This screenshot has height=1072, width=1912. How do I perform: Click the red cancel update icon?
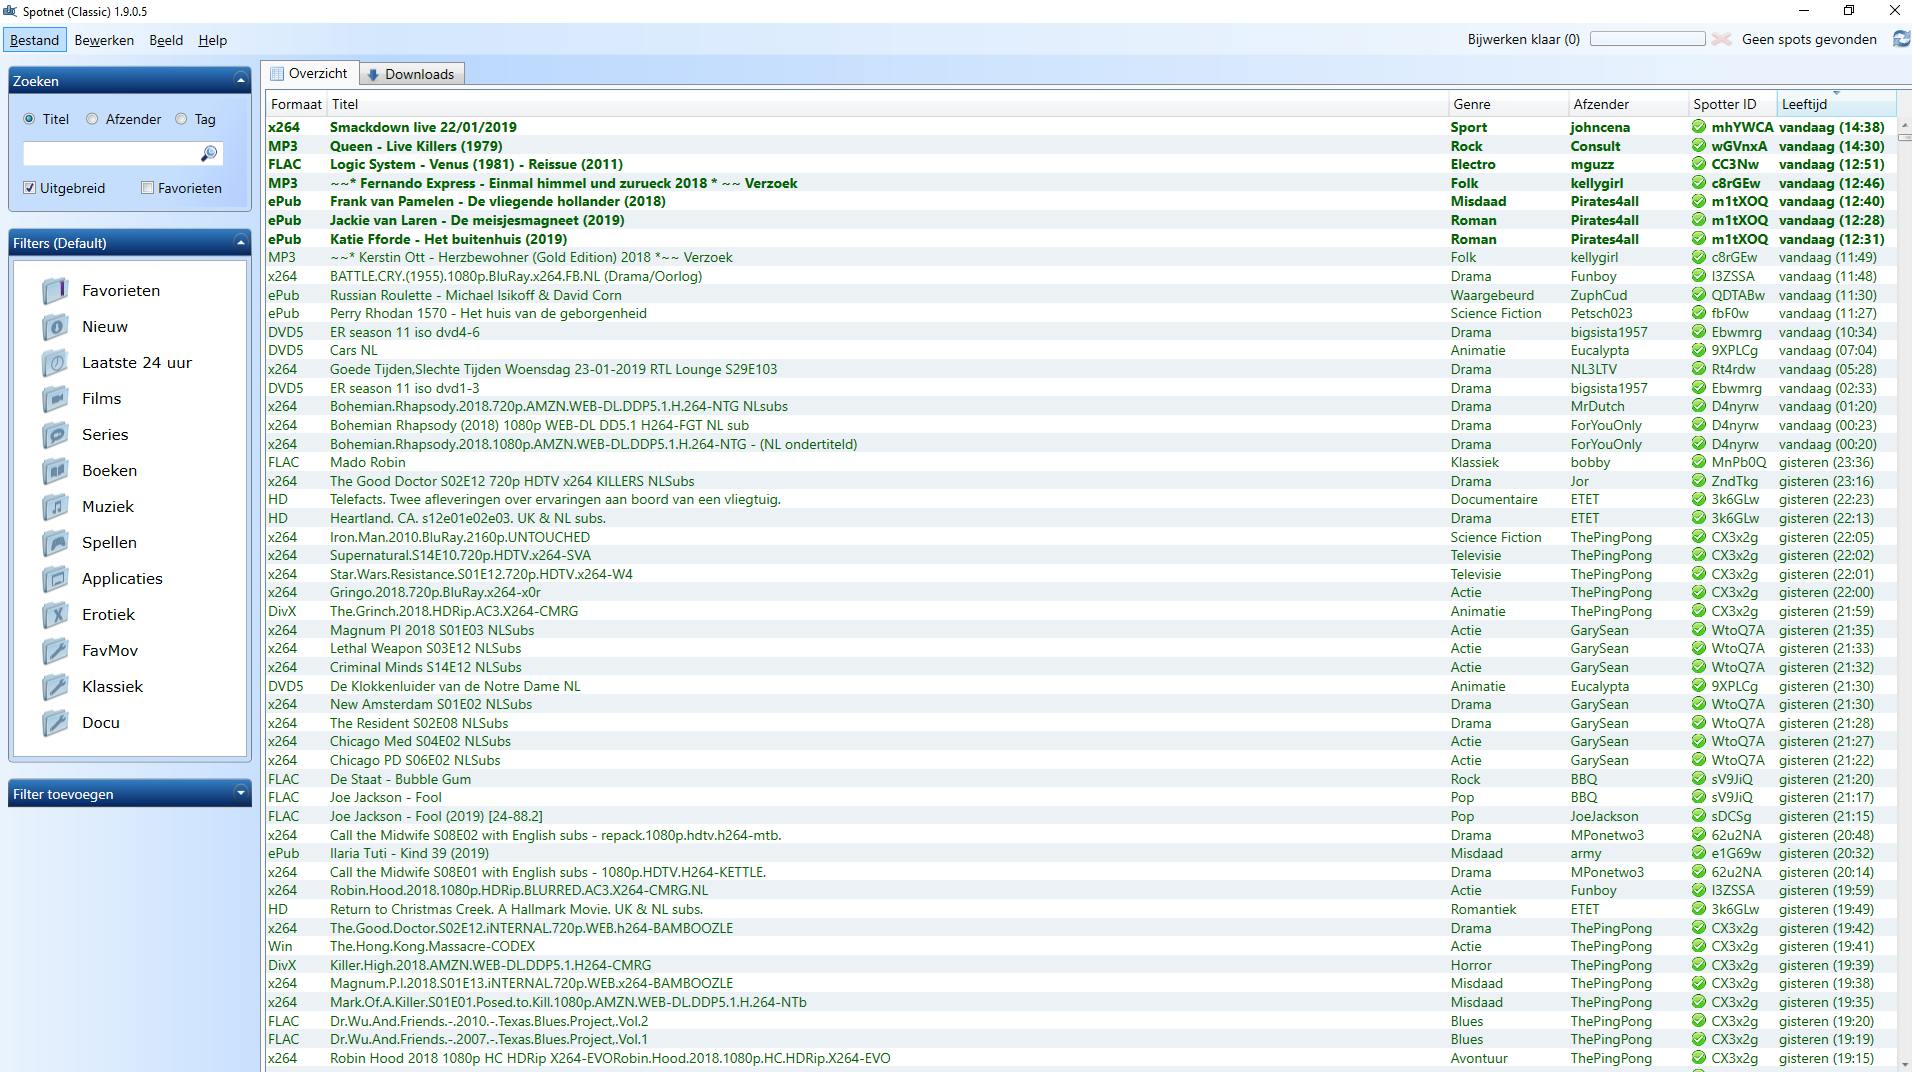1720,39
